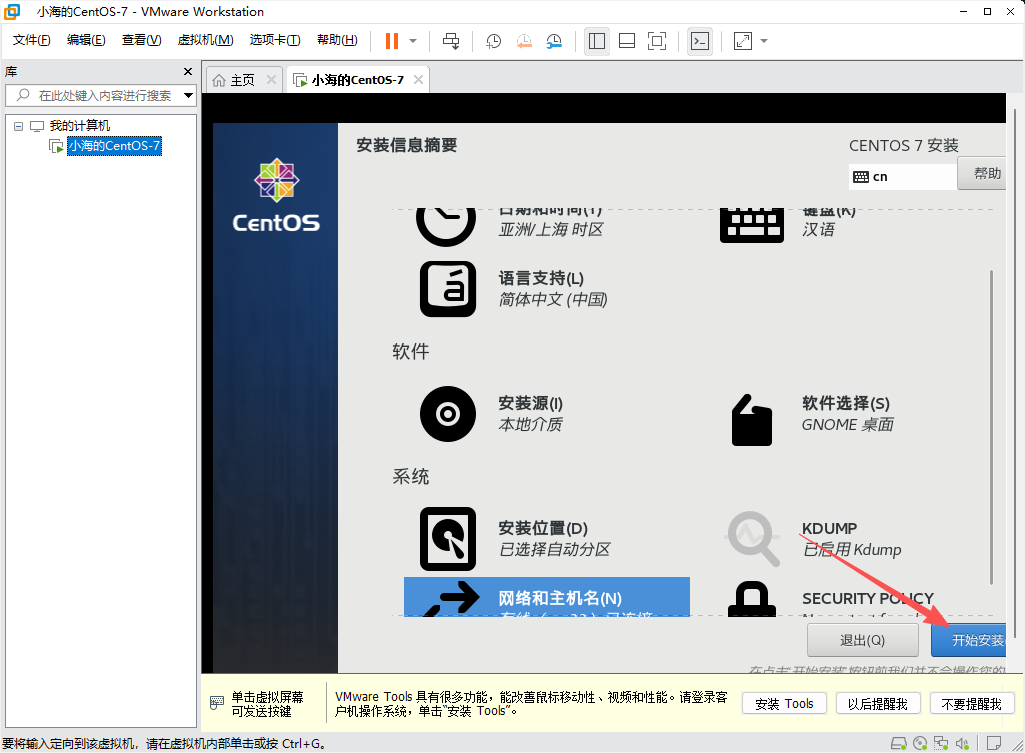
Task: Open the 选项卡(T) menu
Action: pyautogui.click(x=275, y=40)
